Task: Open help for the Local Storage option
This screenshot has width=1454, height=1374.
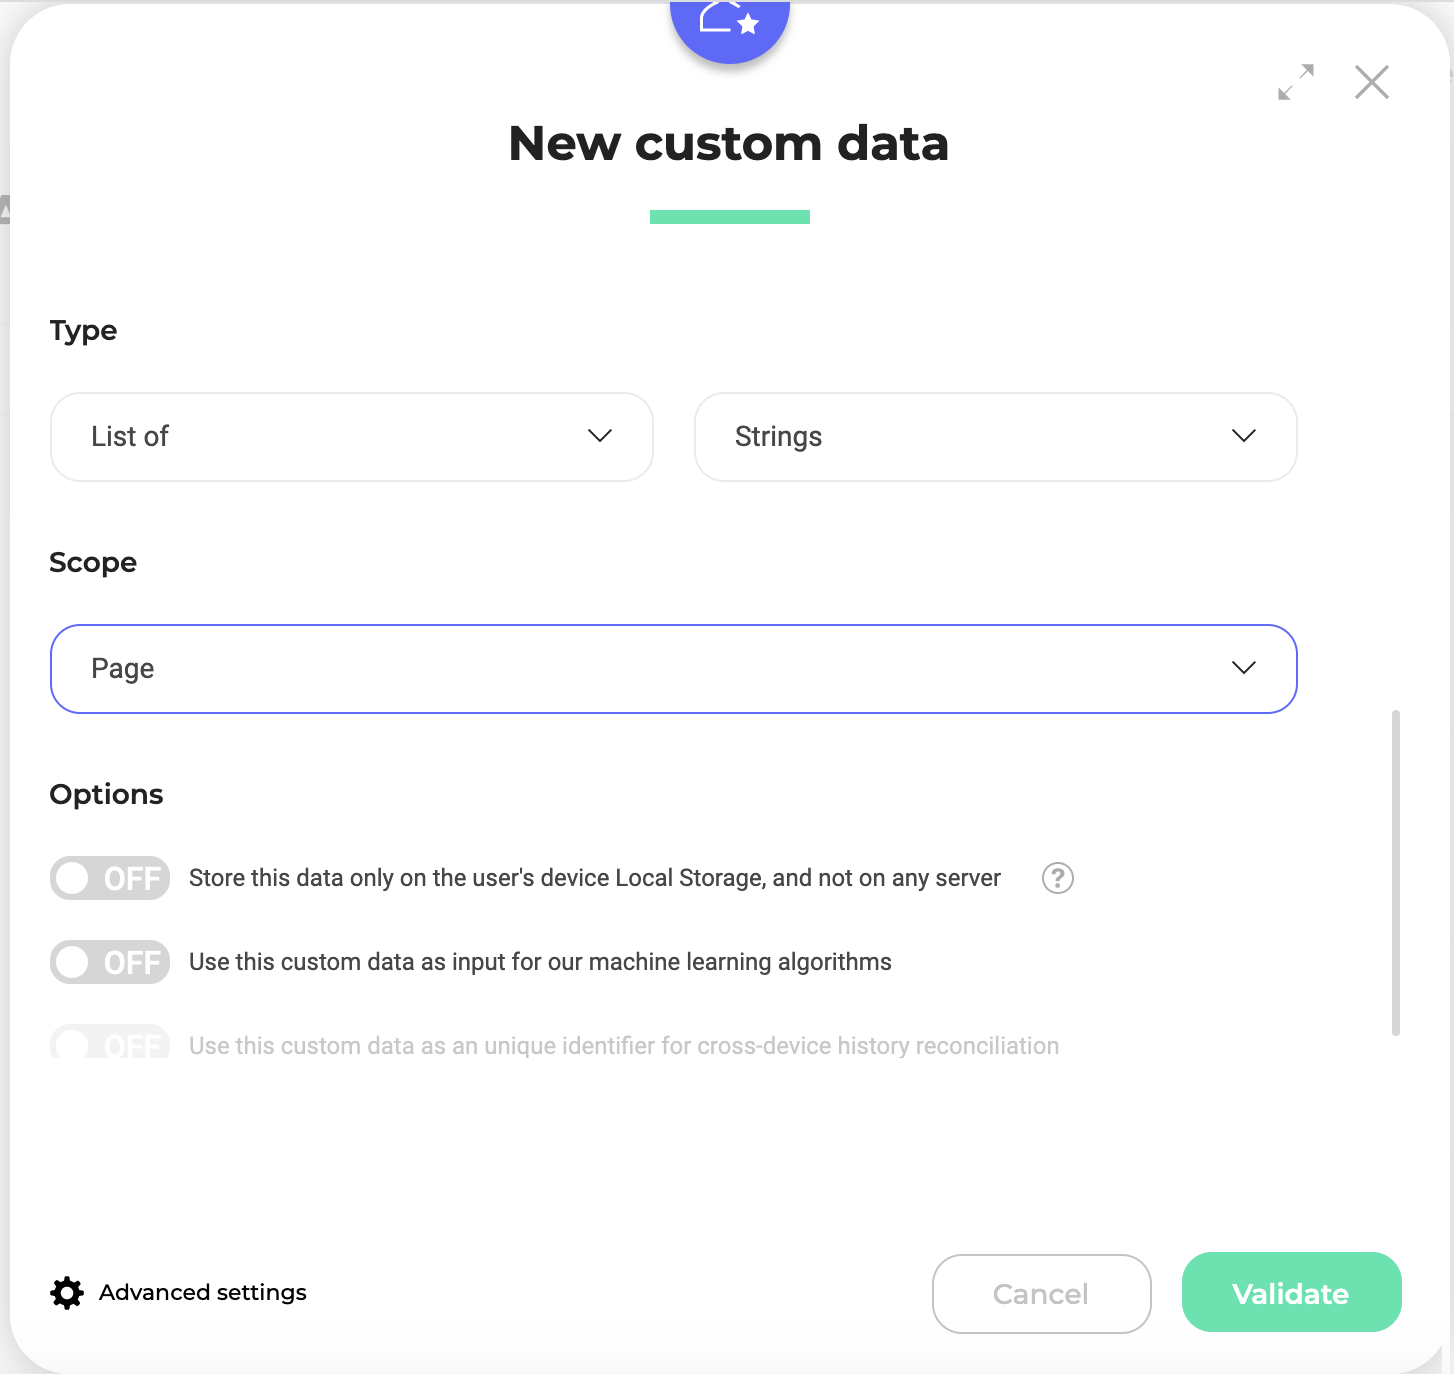Action: pos(1057,878)
